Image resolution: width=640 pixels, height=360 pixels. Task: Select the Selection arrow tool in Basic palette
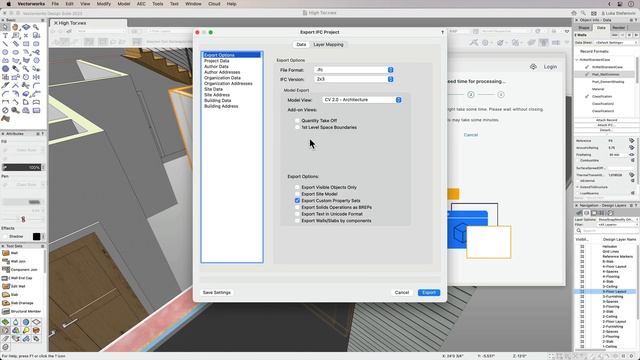click(5, 27)
